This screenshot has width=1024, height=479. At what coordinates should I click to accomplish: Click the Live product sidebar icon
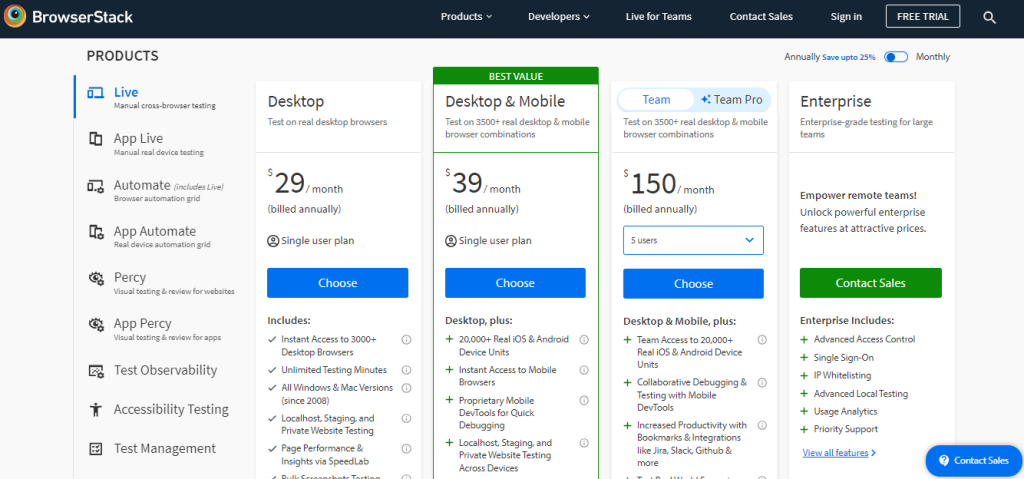(95, 93)
